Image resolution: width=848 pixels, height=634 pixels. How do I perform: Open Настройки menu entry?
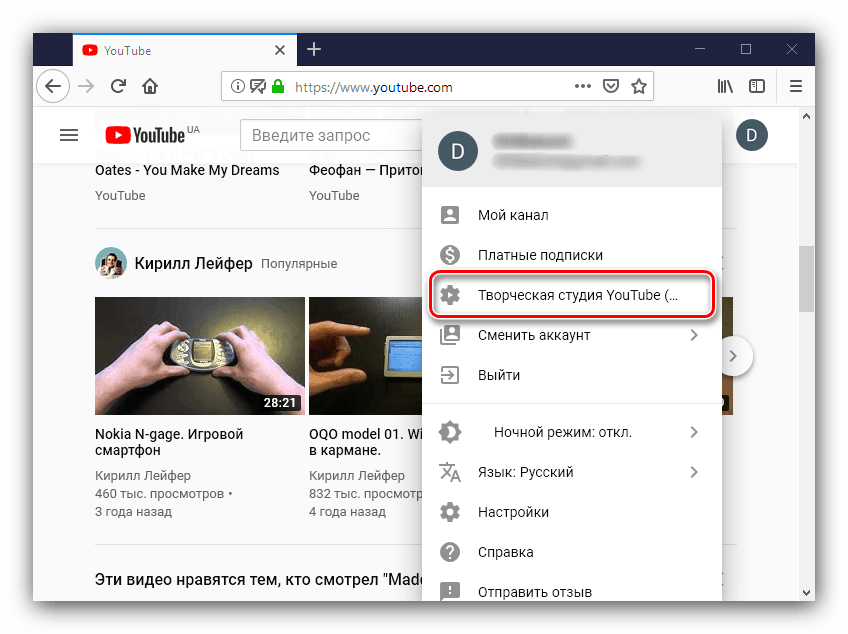click(x=572, y=512)
